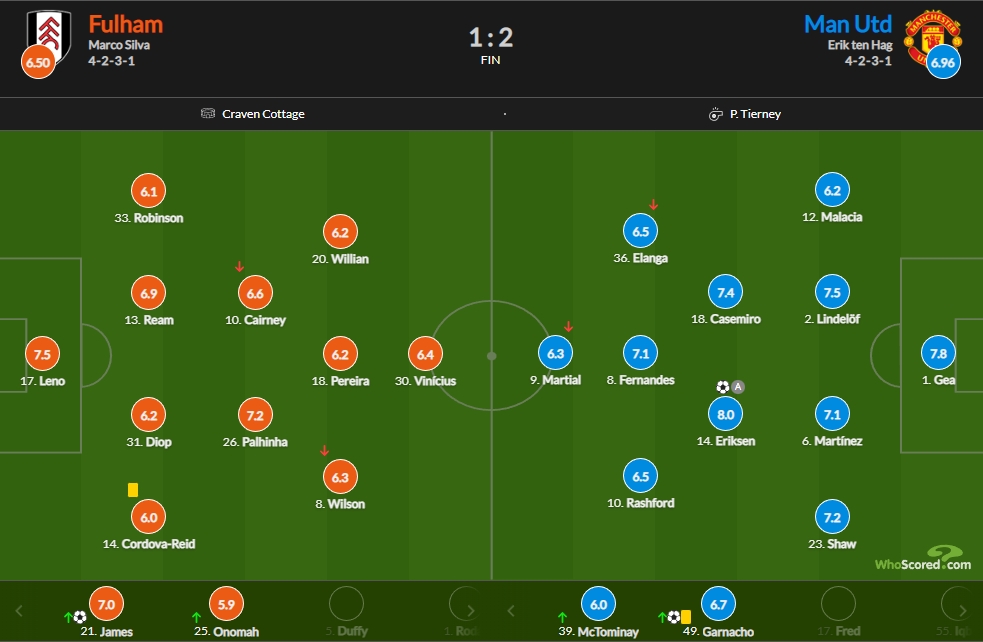Show next Fulham substitutes with right chevron

(x=470, y=611)
